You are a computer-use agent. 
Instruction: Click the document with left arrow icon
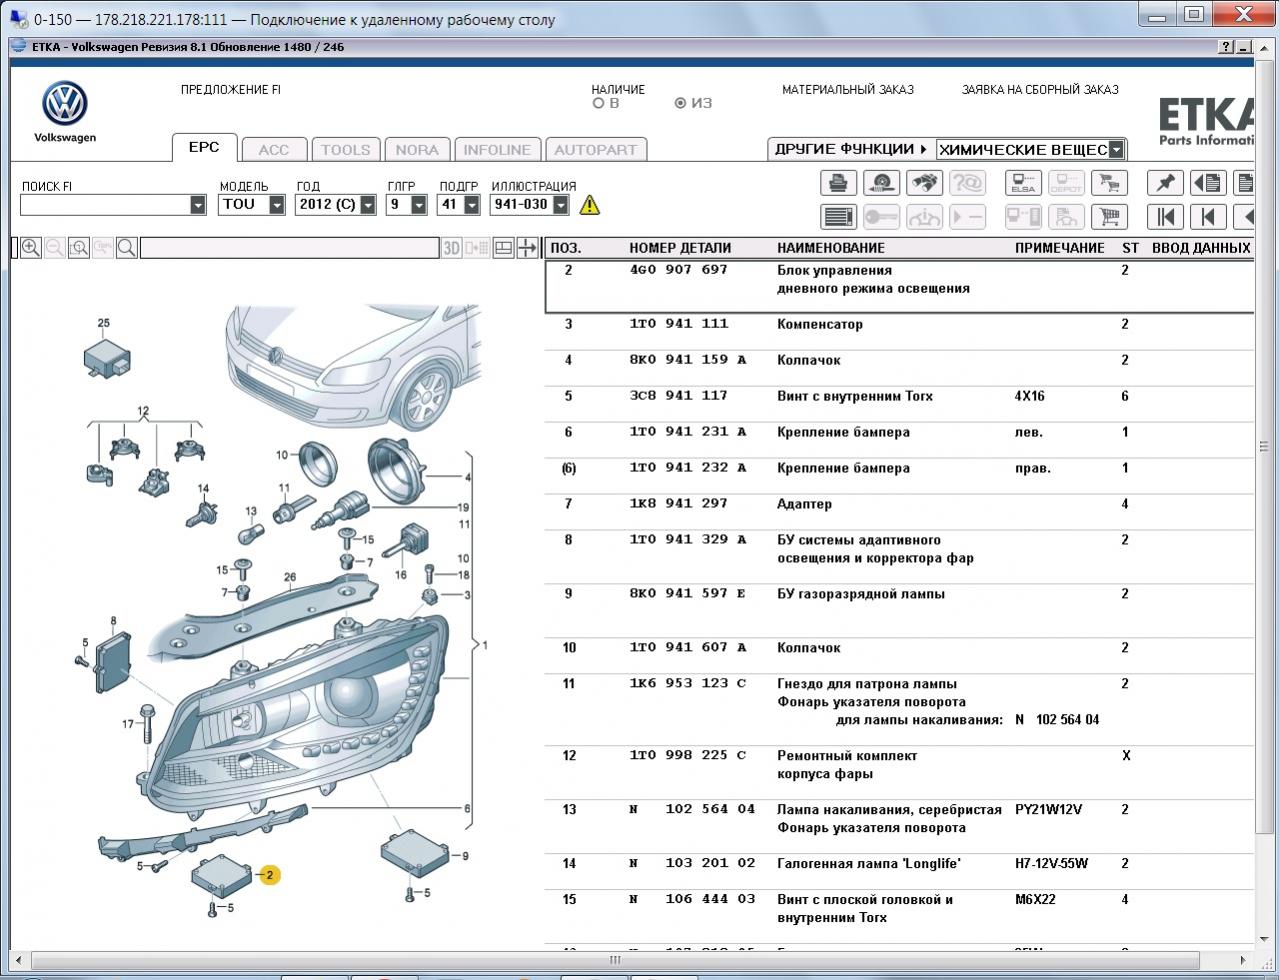point(1208,183)
